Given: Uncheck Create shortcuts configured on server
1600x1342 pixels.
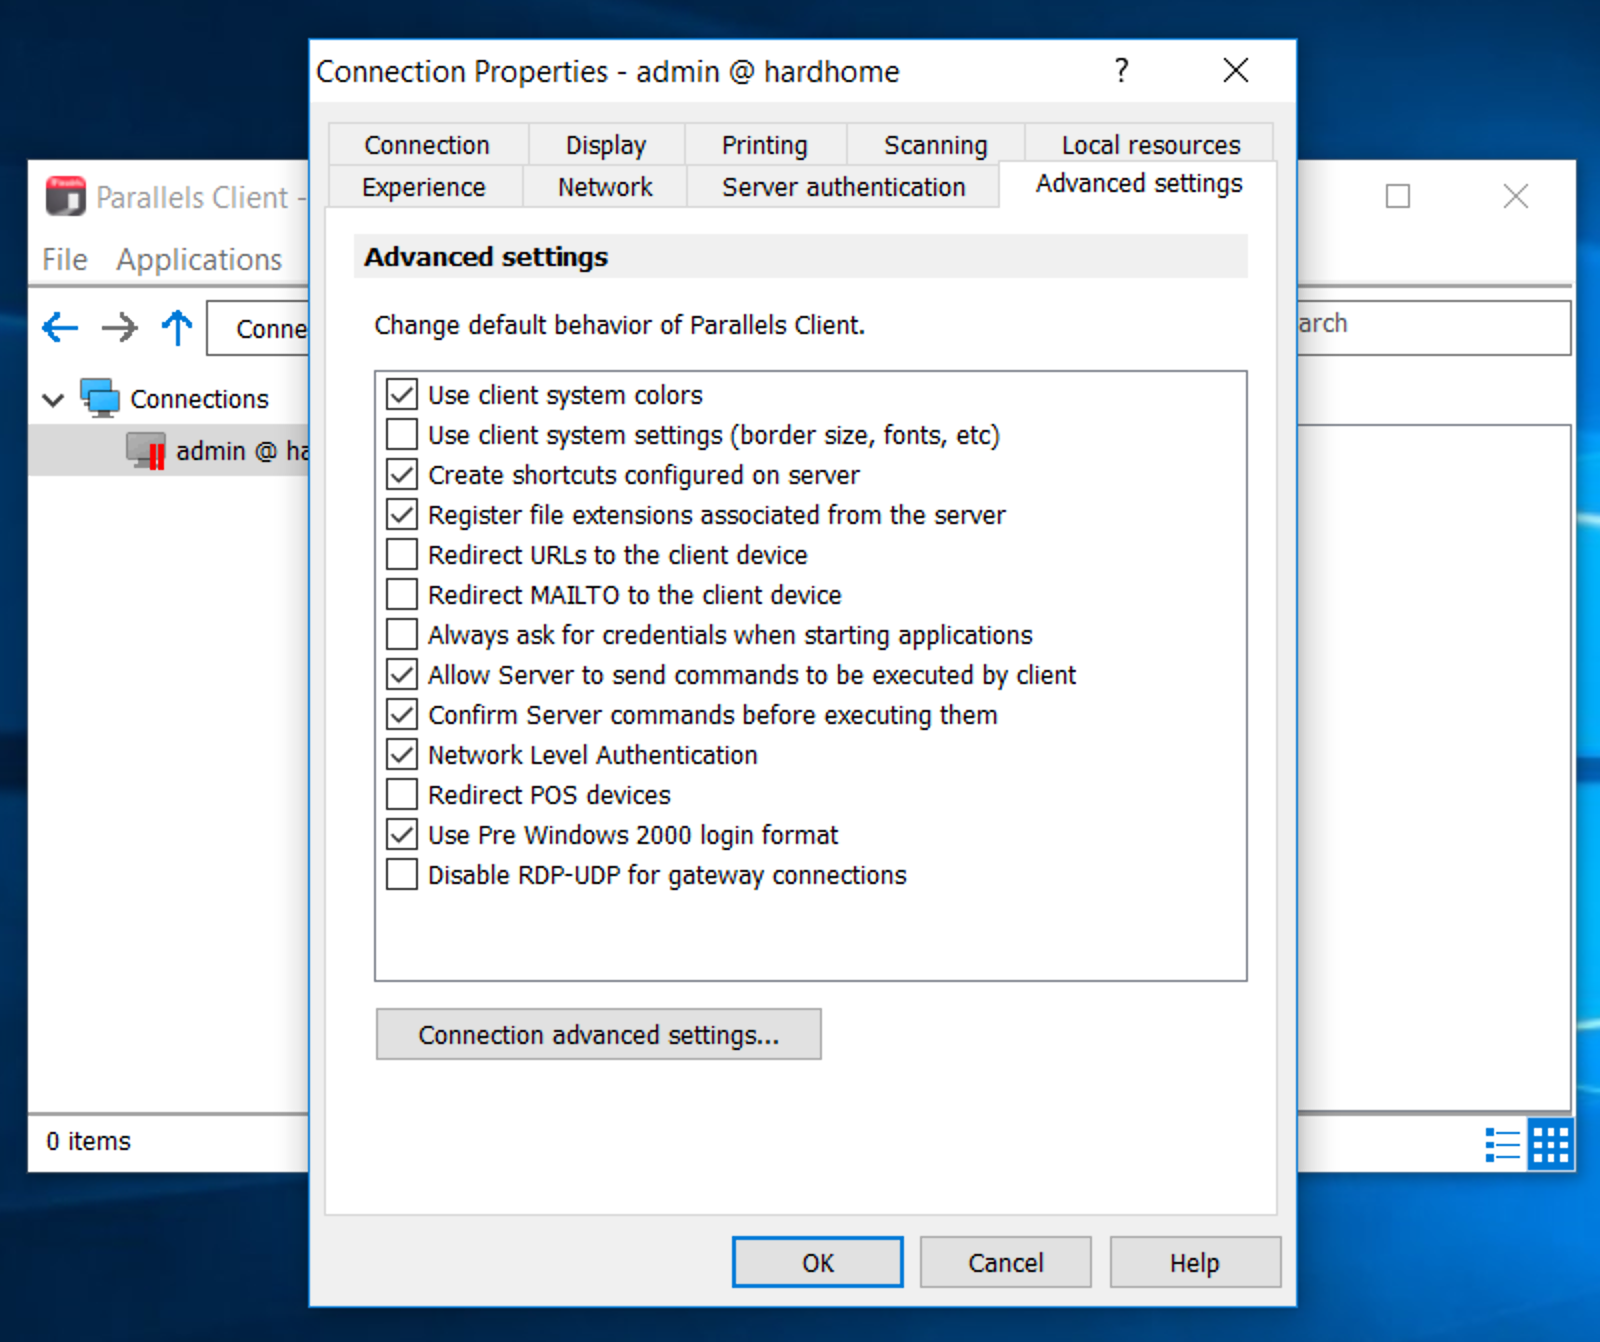Looking at the screenshot, I should pyautogui.click(x=402, y=475).
